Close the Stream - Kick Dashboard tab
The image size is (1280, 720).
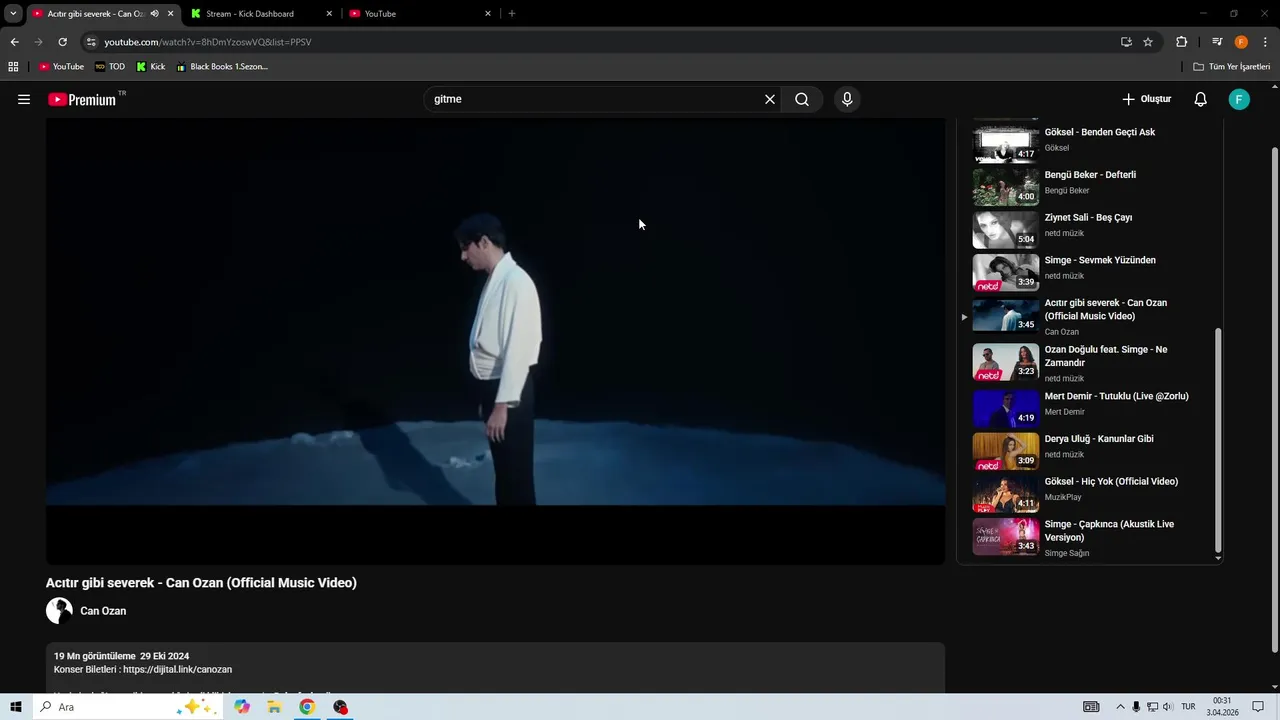coord(329,14)
